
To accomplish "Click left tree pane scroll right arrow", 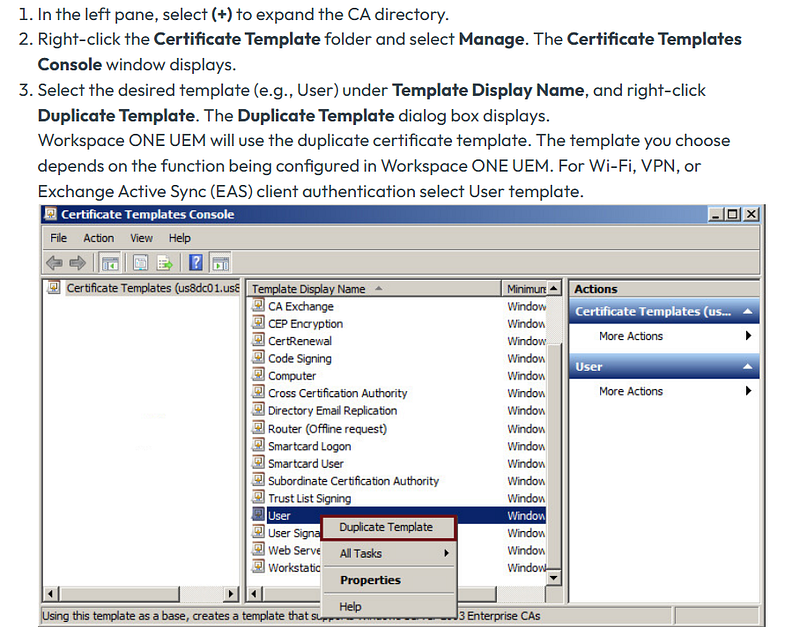I will [231, 594].
